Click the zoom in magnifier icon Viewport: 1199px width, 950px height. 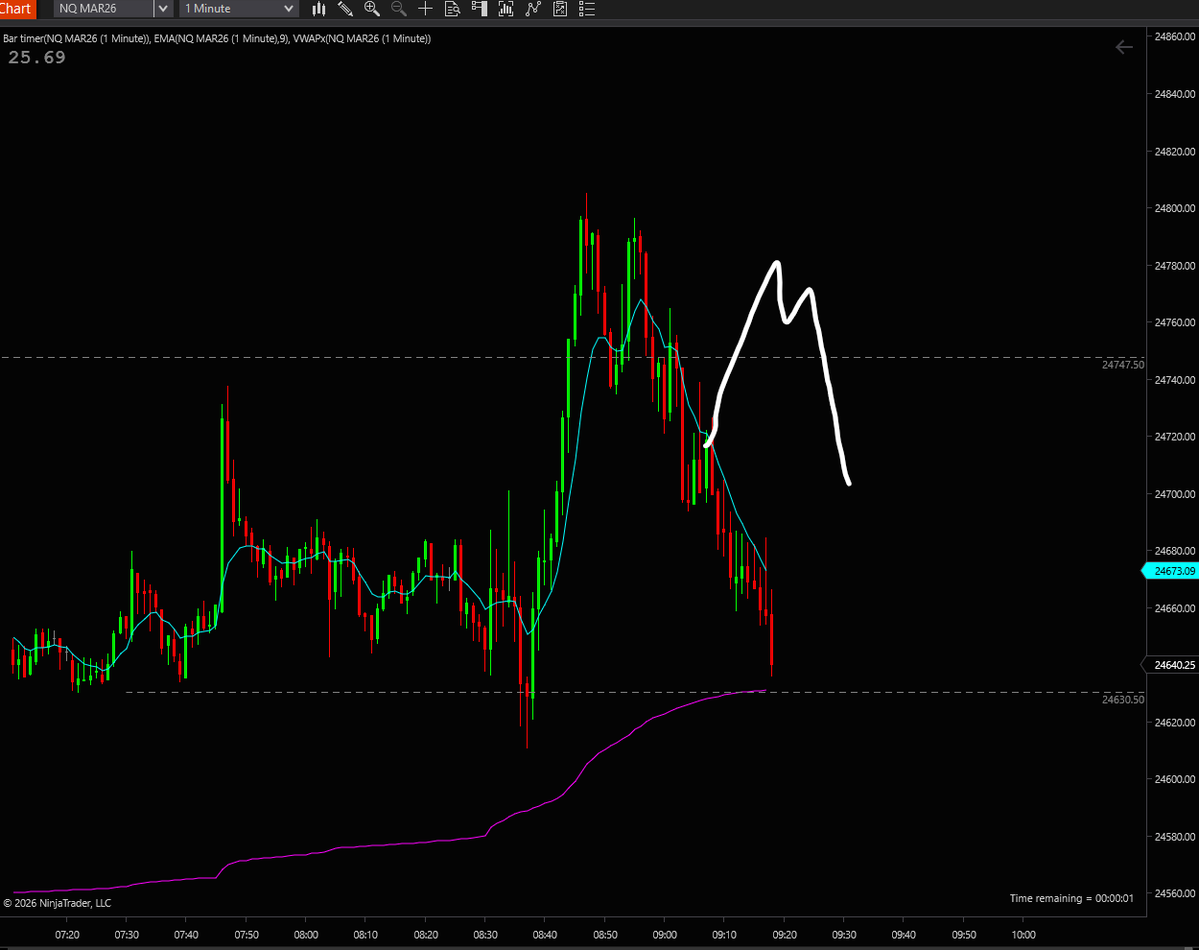[372, 9]
